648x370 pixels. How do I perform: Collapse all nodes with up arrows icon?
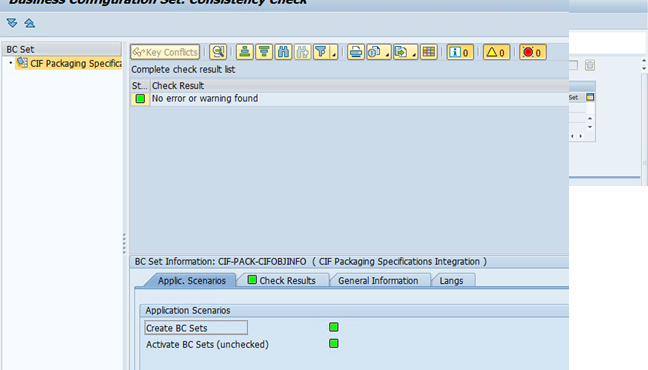point(29,23)
